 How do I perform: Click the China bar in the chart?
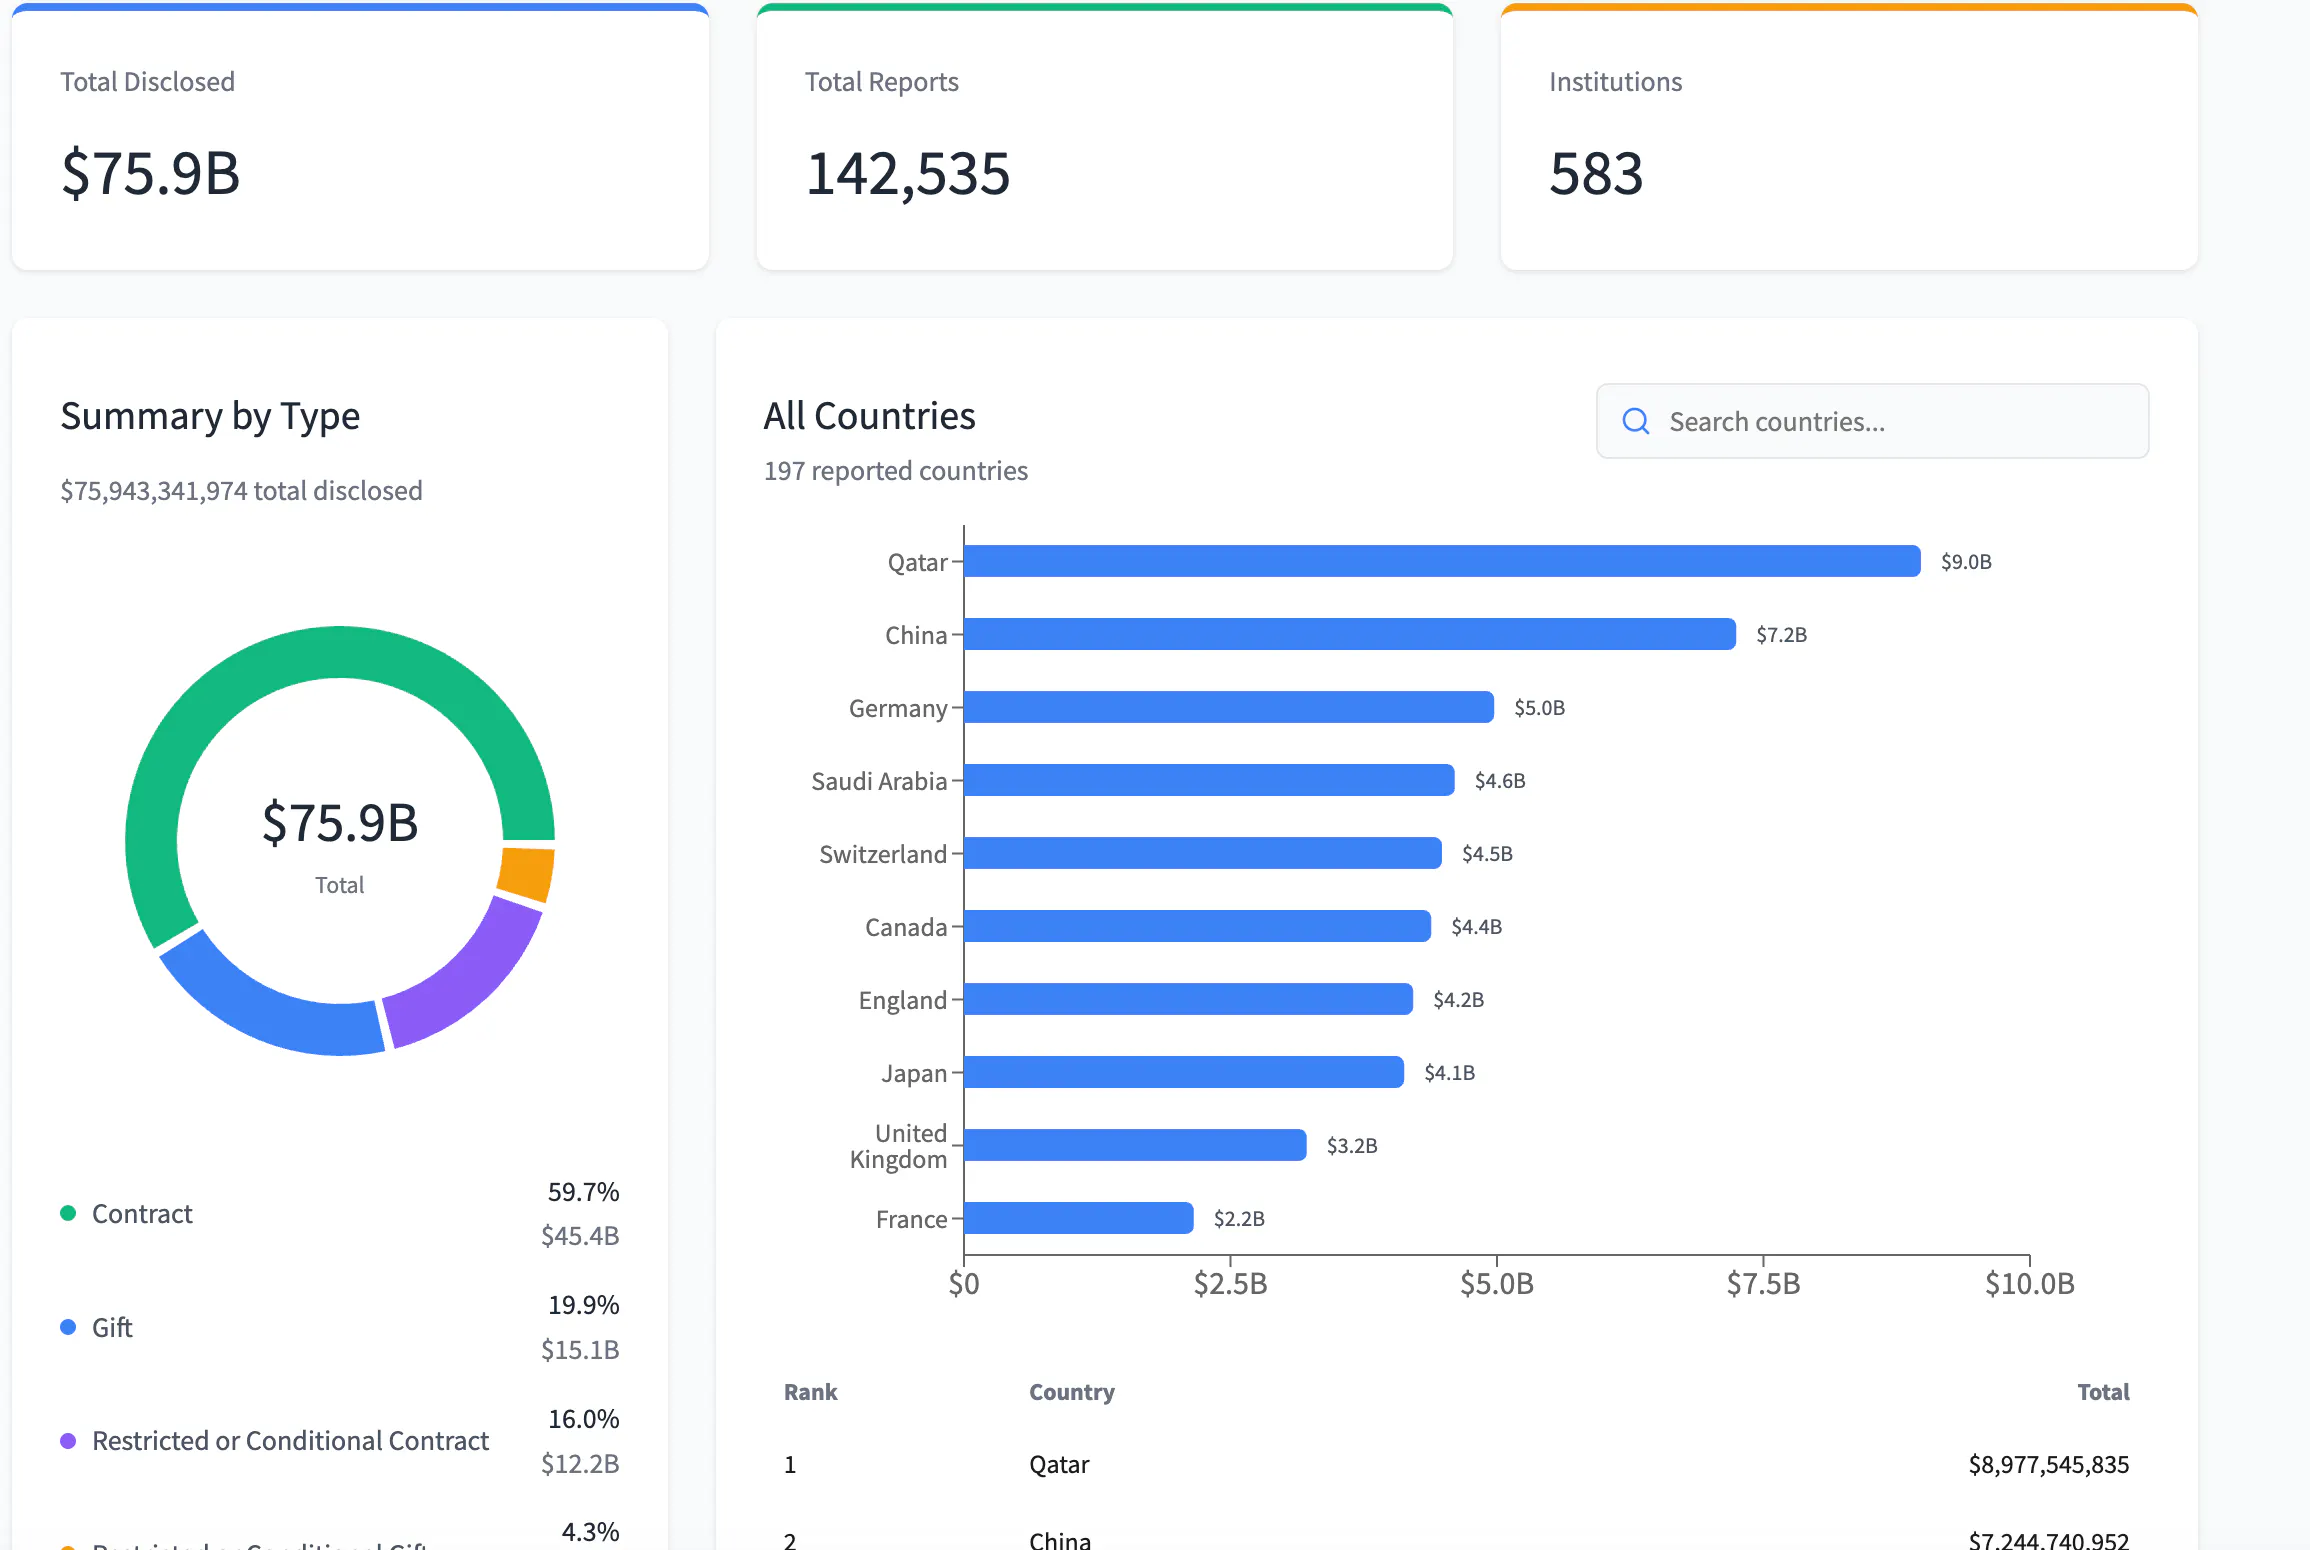tap(1350, 634)
